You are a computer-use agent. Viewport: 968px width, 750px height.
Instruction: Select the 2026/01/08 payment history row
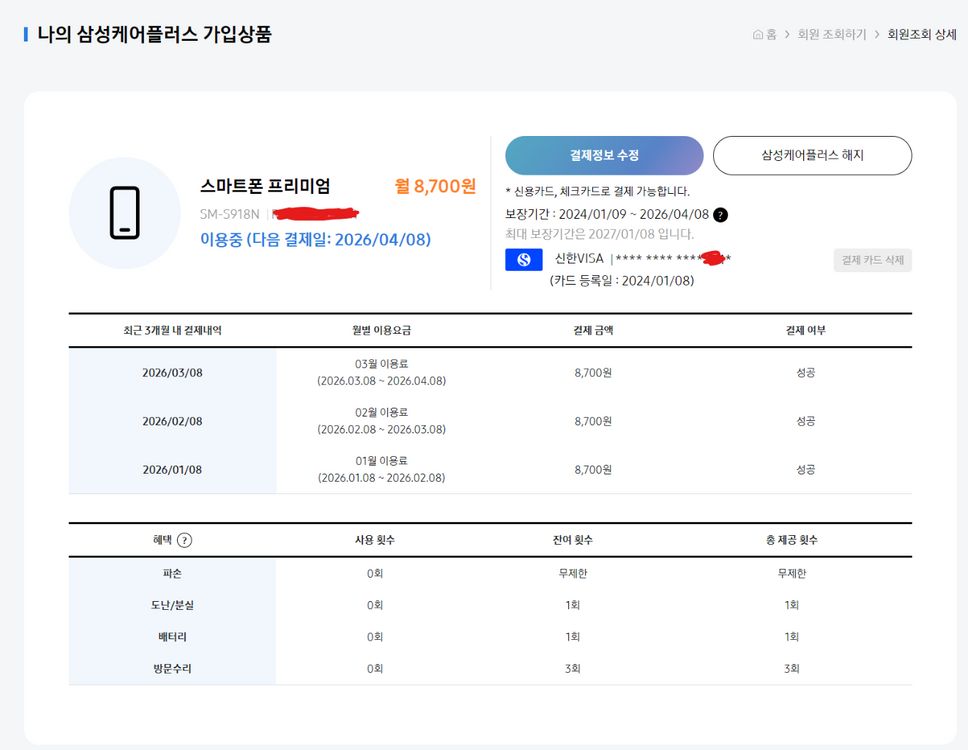(x=172, y=470)
